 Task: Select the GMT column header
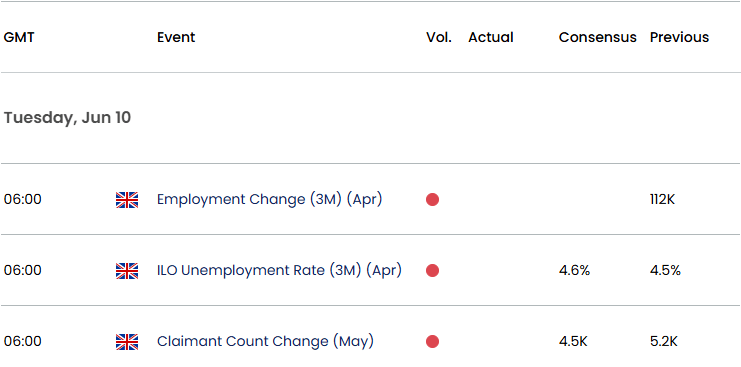click(x=19, y=37)
